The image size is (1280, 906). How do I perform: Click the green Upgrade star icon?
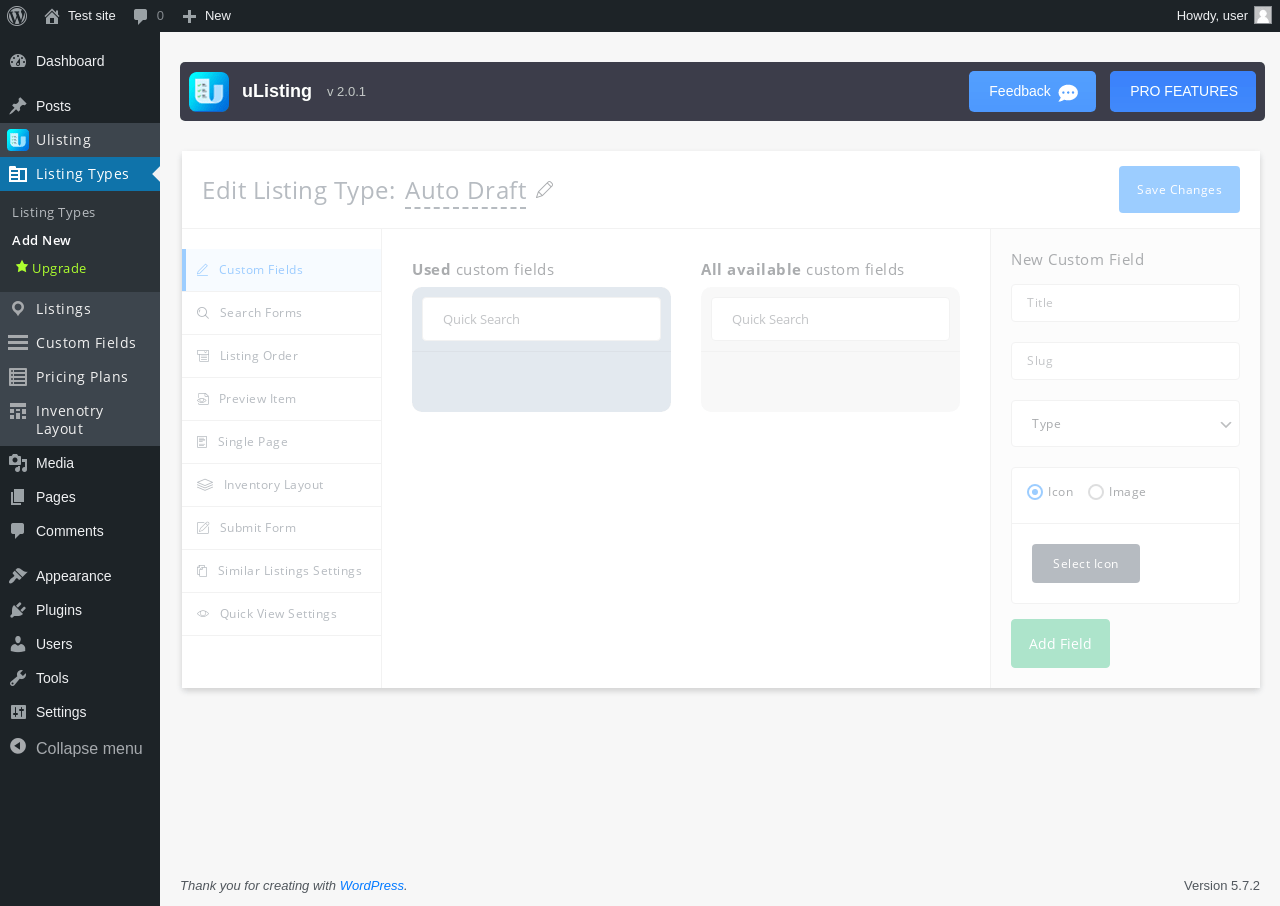[x=22, y=267]
